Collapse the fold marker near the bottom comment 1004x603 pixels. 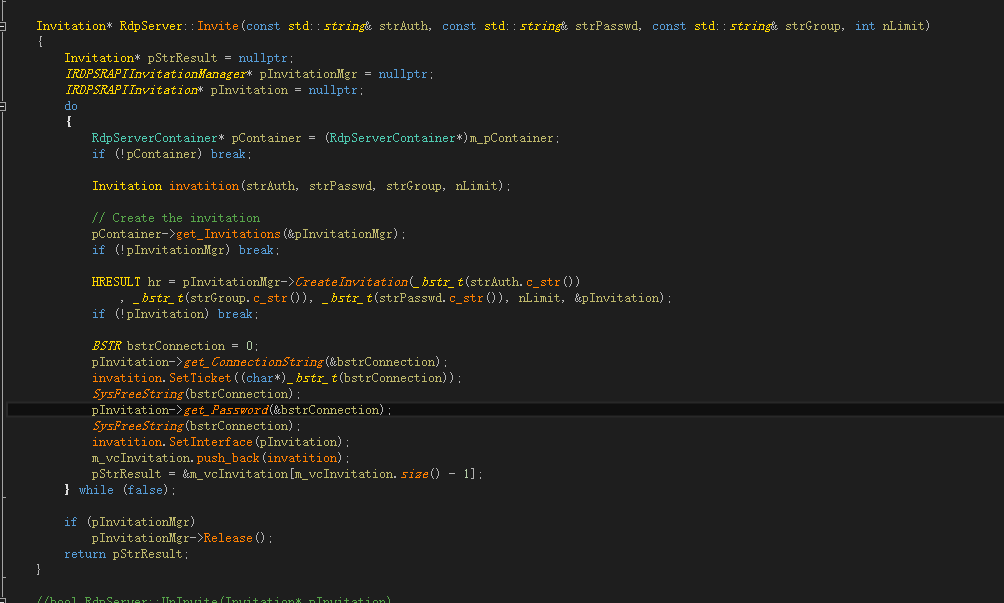5,597
